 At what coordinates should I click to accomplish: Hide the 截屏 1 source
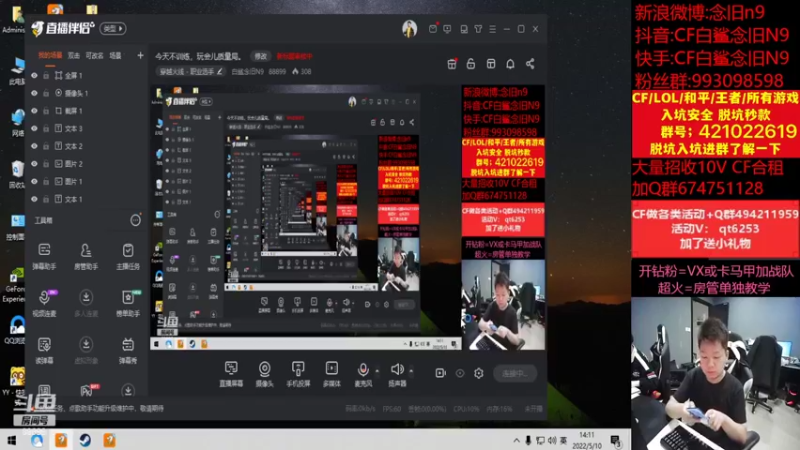pos(34,111)
